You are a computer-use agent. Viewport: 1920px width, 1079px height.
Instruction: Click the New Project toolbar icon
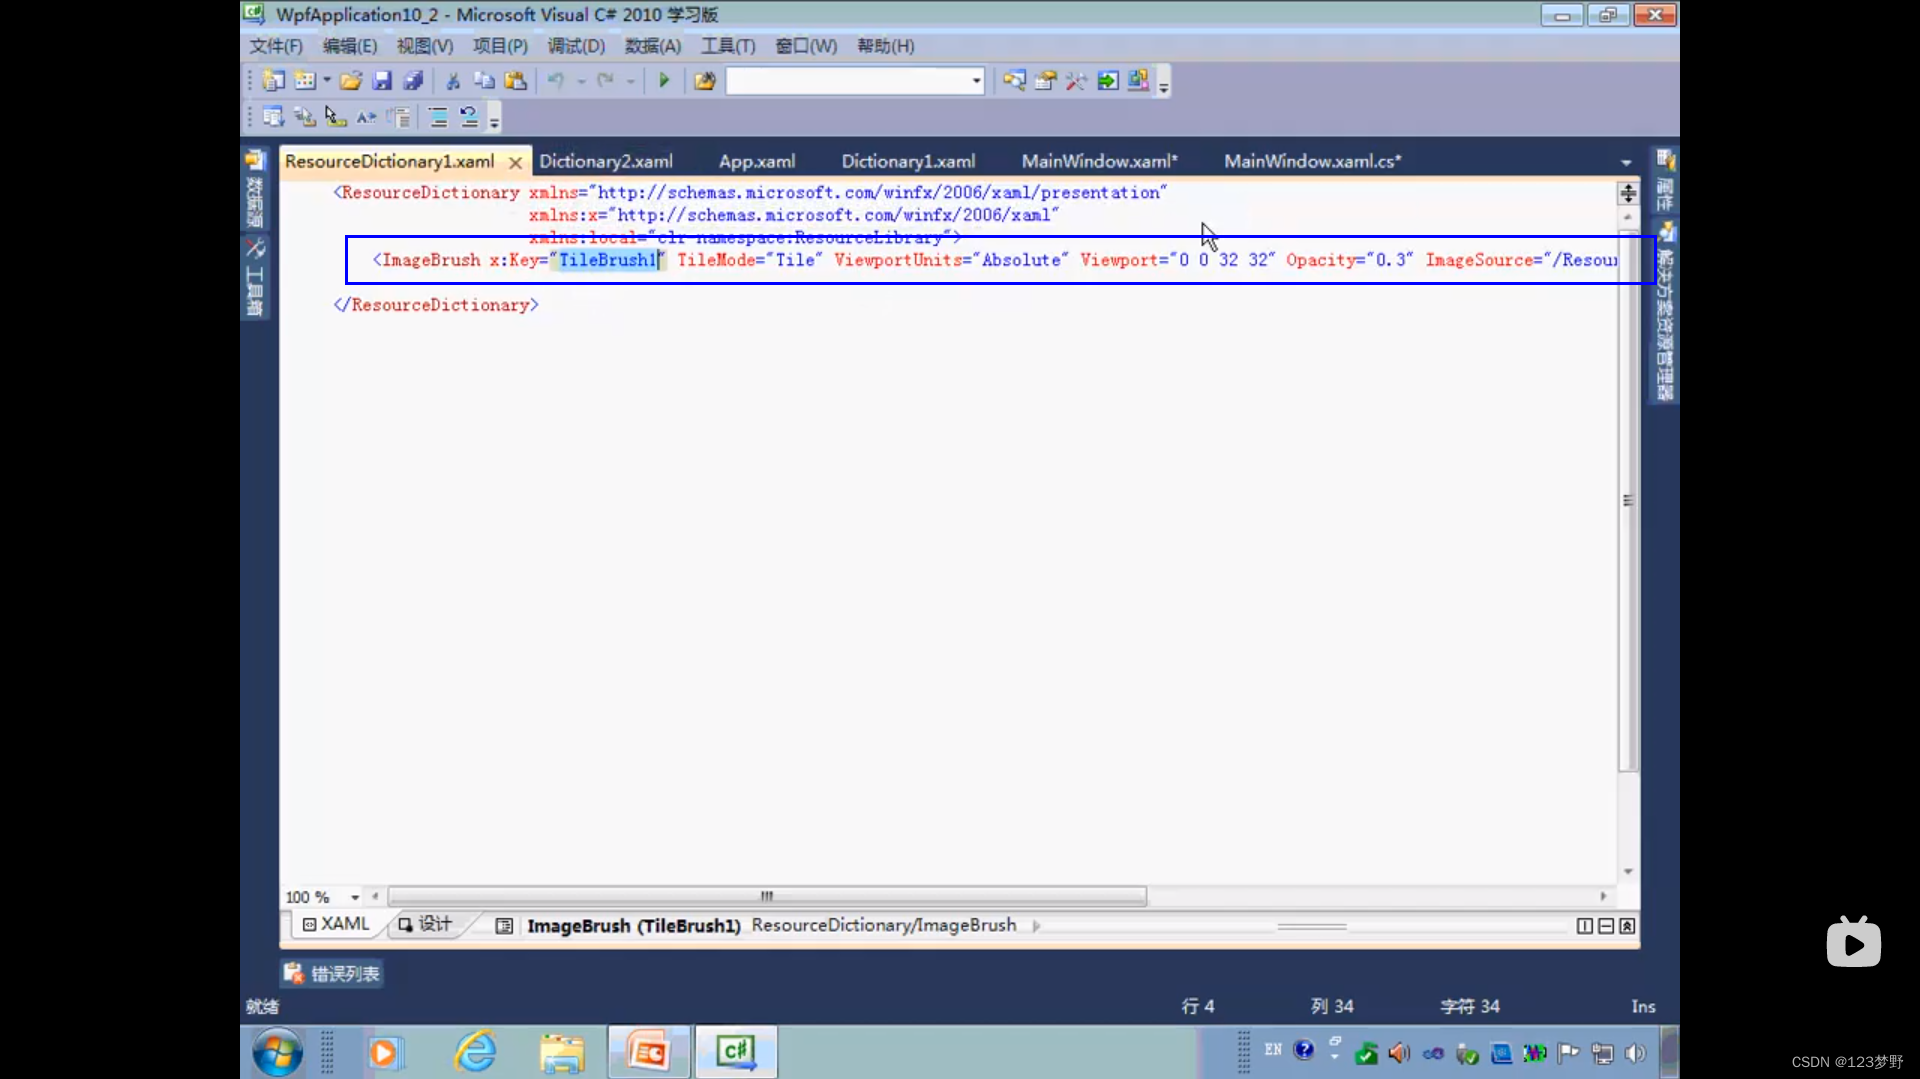(x=273, y=81)
